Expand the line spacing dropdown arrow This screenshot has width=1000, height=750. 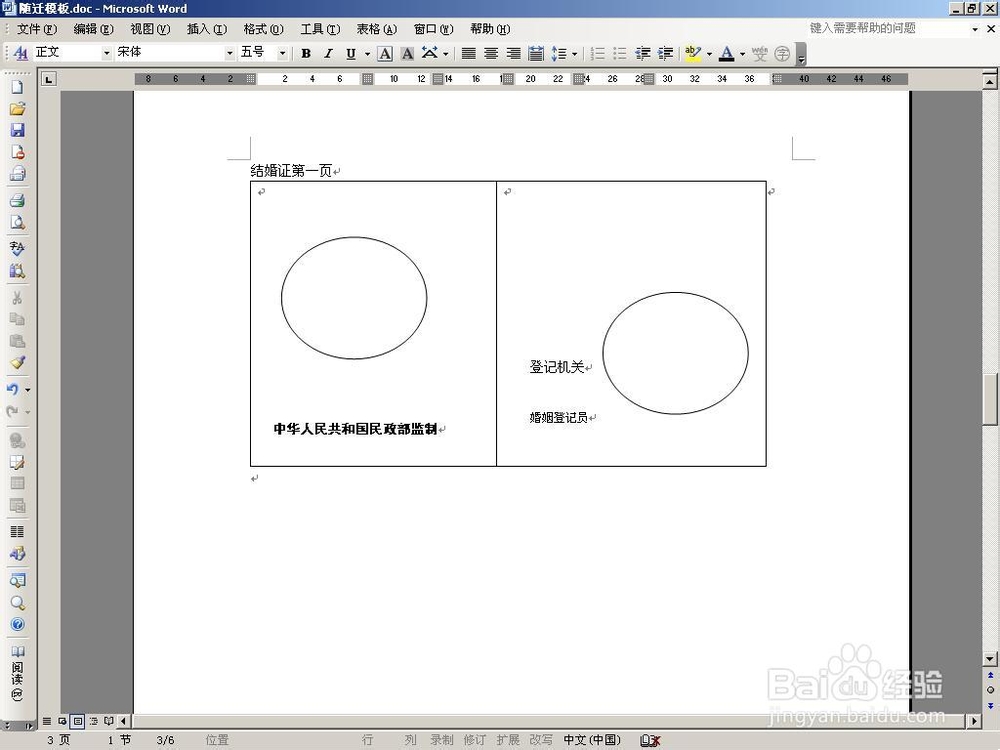coord(575,54)
